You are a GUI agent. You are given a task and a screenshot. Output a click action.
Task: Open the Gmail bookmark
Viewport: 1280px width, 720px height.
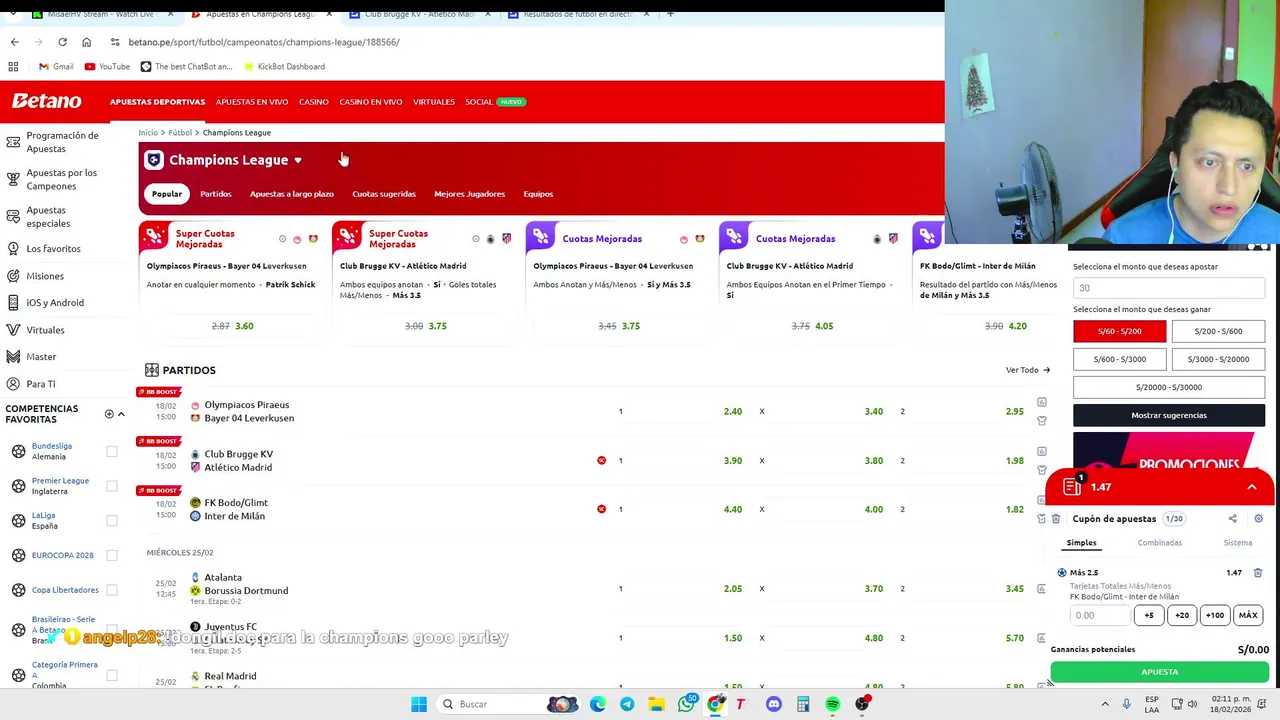tap(56, 66)
